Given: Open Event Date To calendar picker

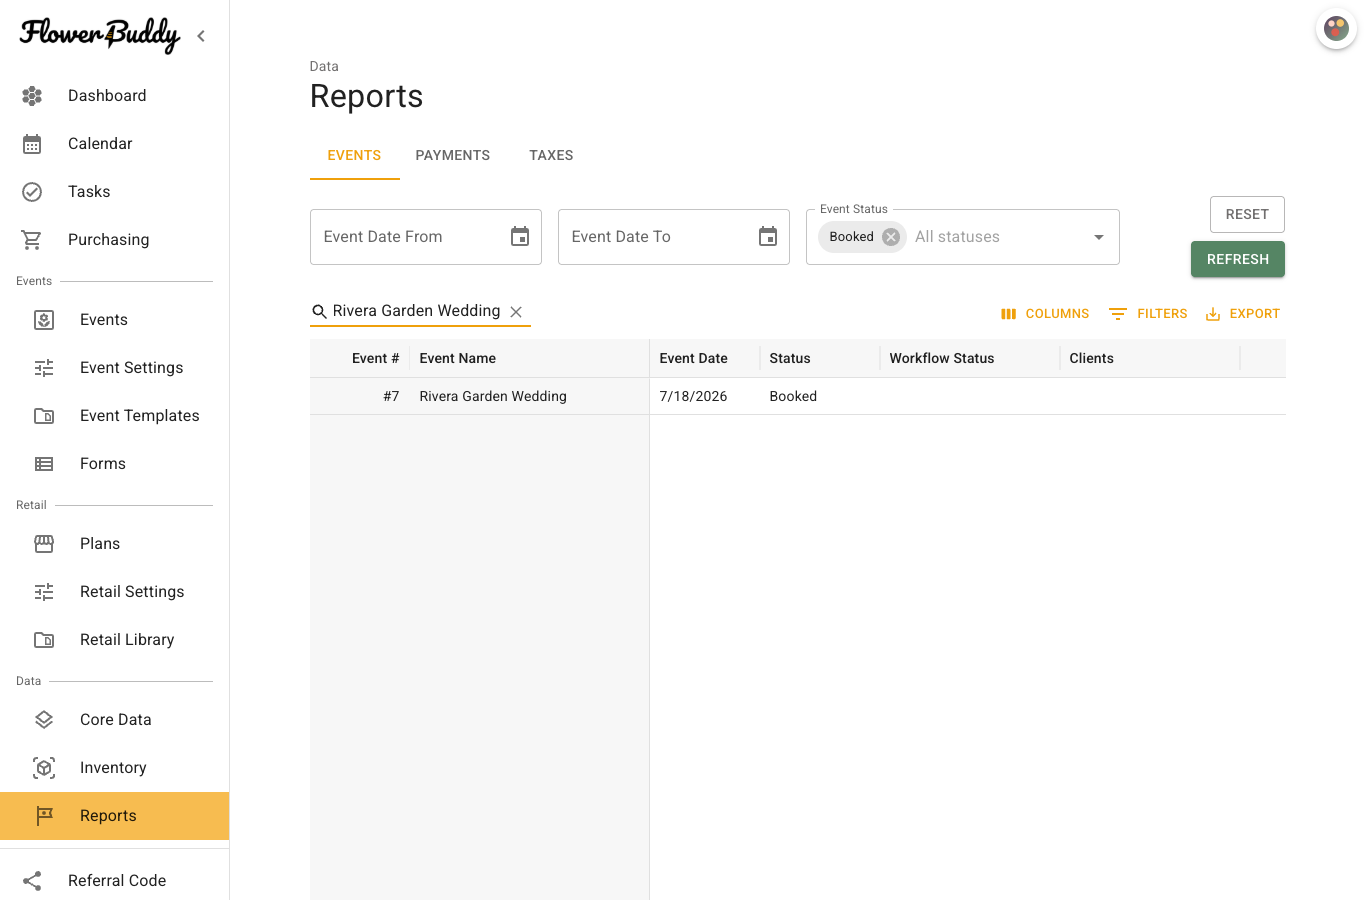Looking at the screenshot, I should [x=768, y=237].
